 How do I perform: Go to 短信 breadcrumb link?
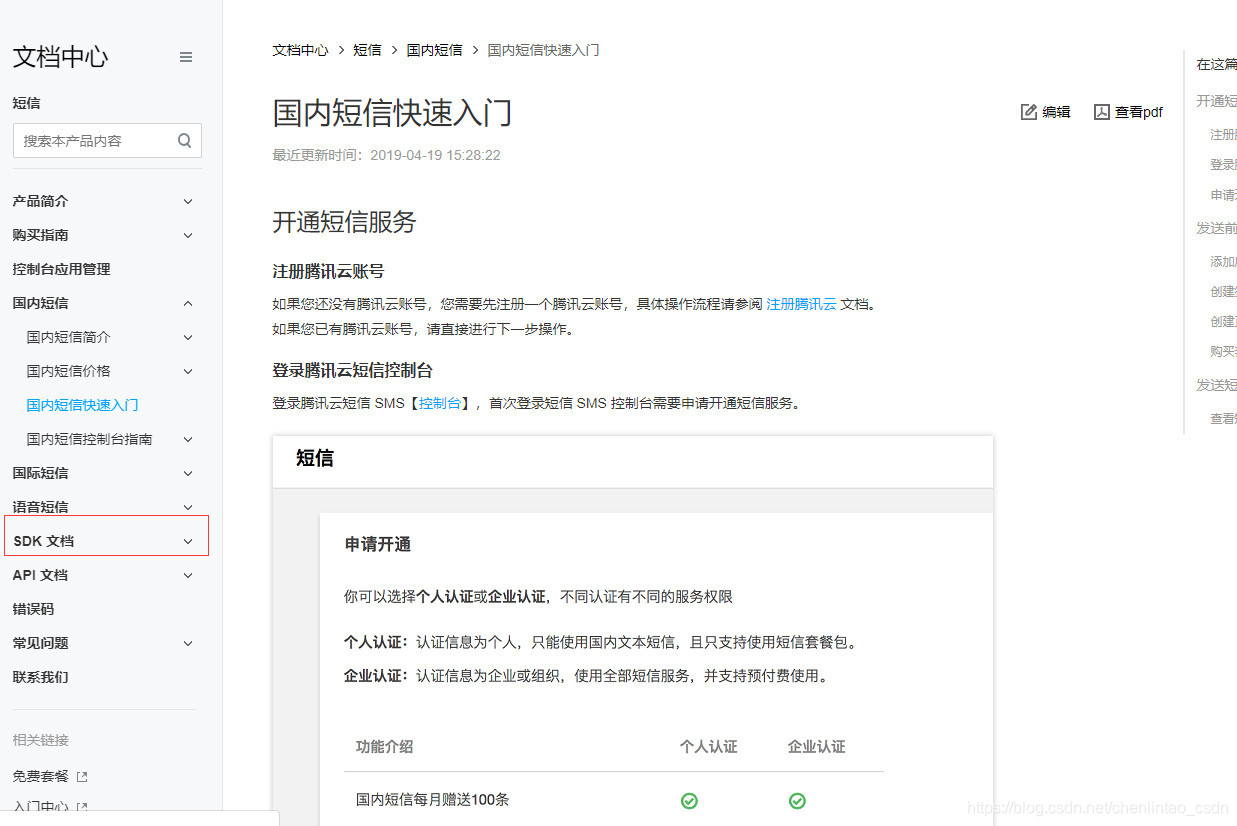367,50
